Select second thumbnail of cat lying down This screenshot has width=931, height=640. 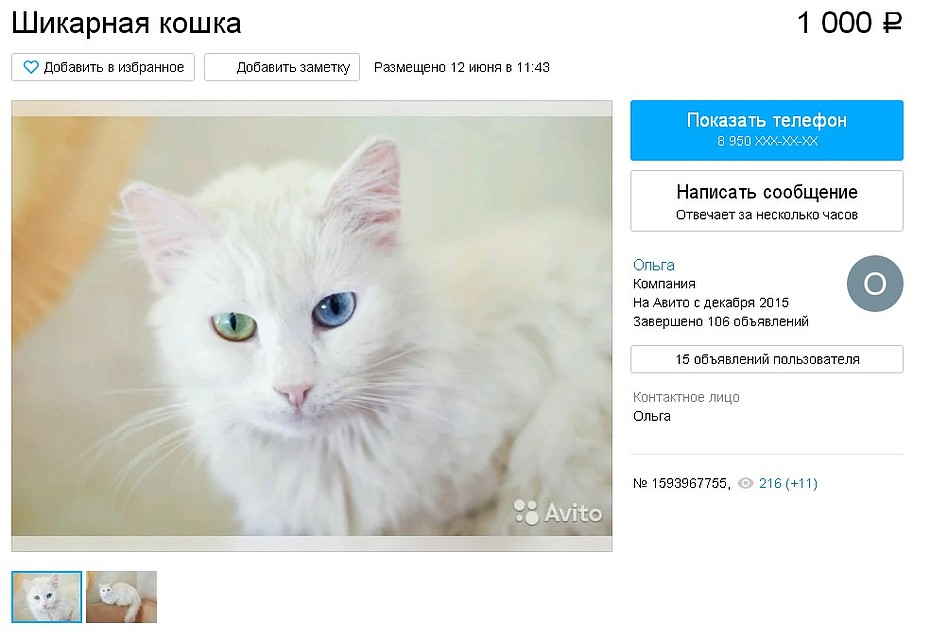point(121,597)
